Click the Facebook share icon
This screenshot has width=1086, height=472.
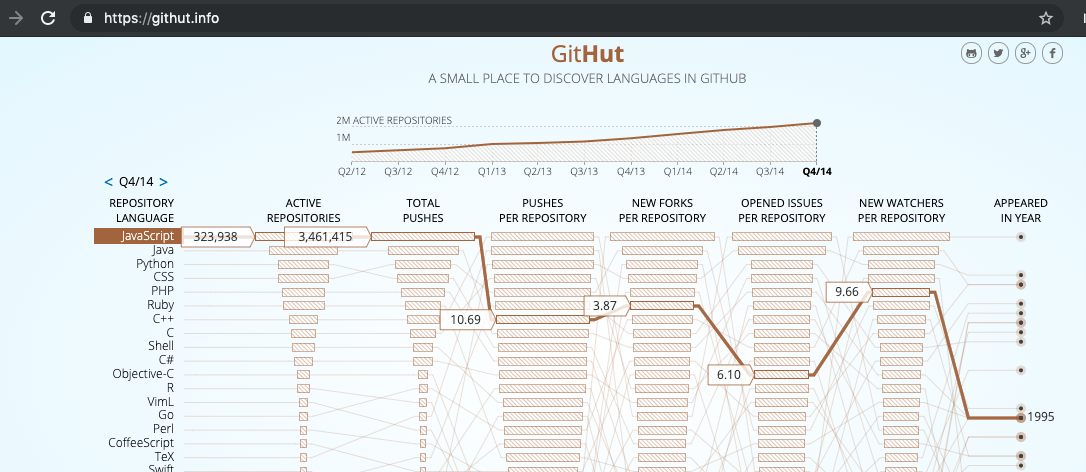coord(1052,54)
